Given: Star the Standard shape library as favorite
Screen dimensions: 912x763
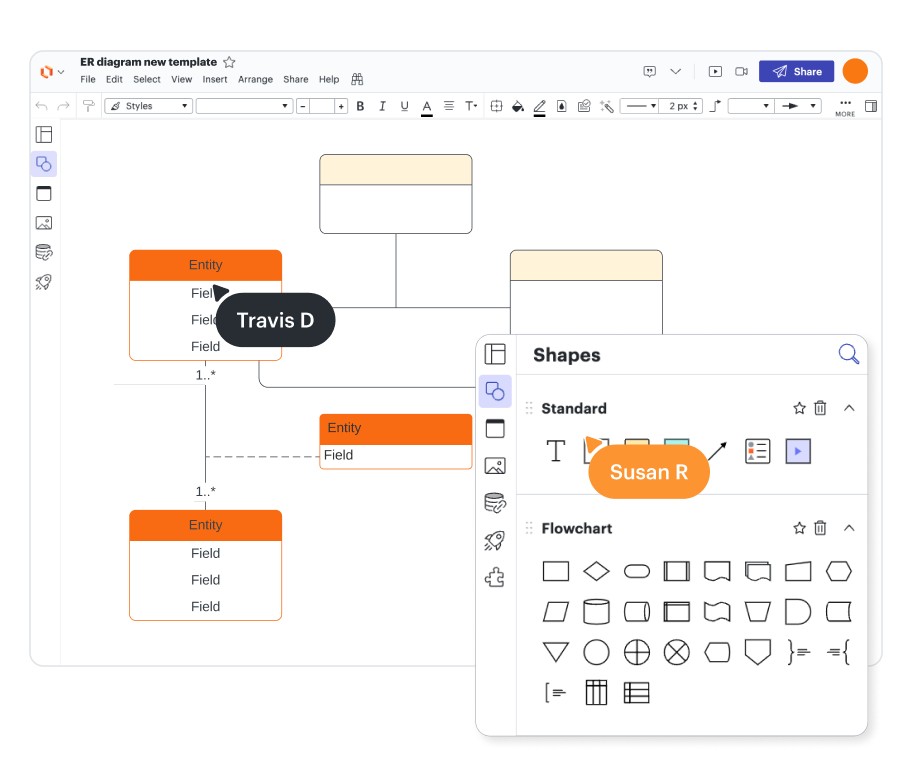Looking at the screenshot, I should [799, 408].
